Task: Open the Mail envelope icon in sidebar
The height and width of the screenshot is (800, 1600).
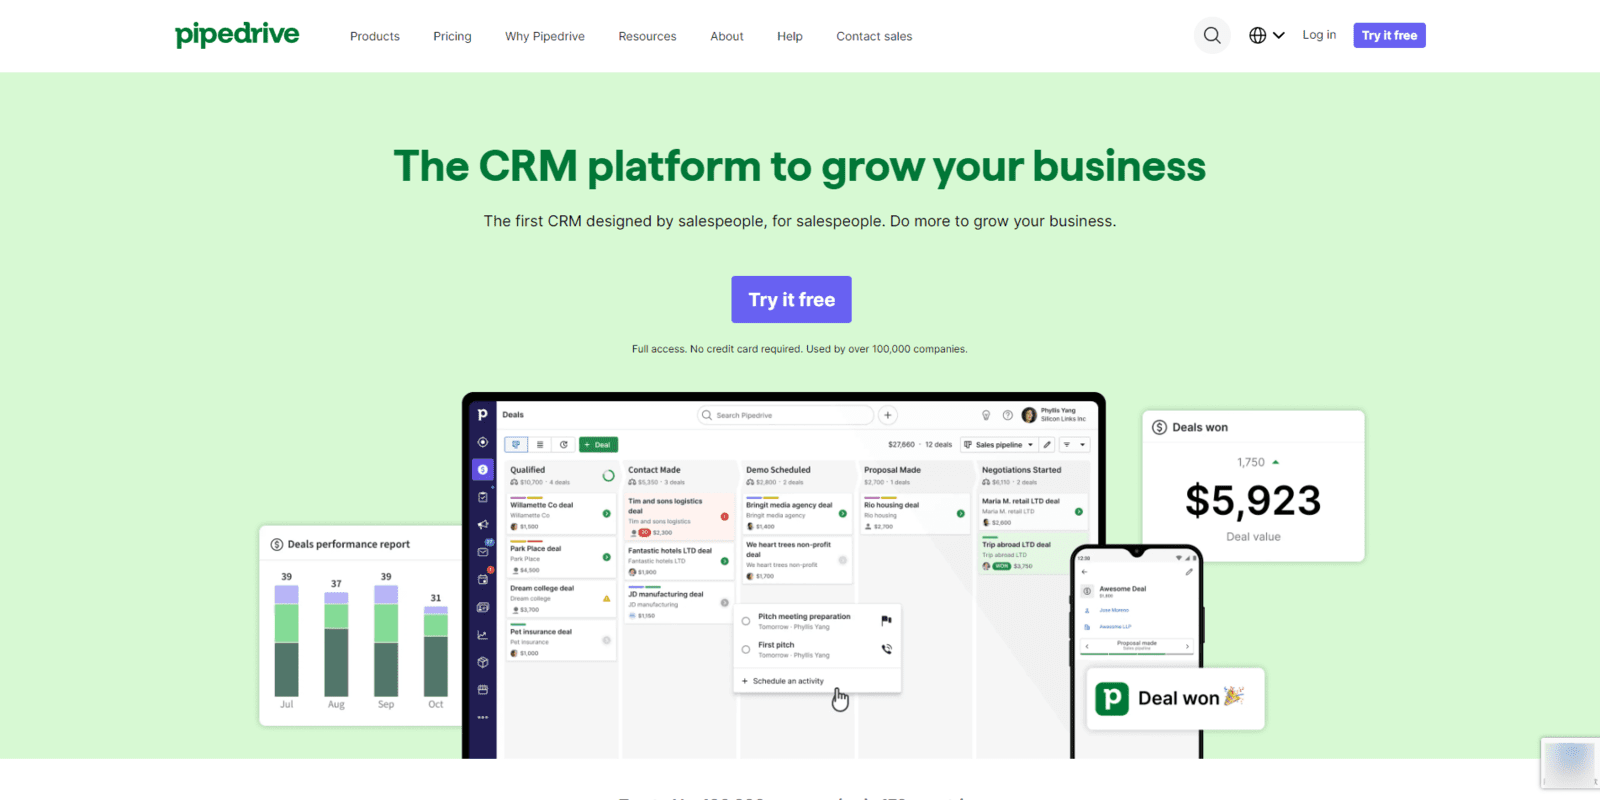Action: [483, 552]
